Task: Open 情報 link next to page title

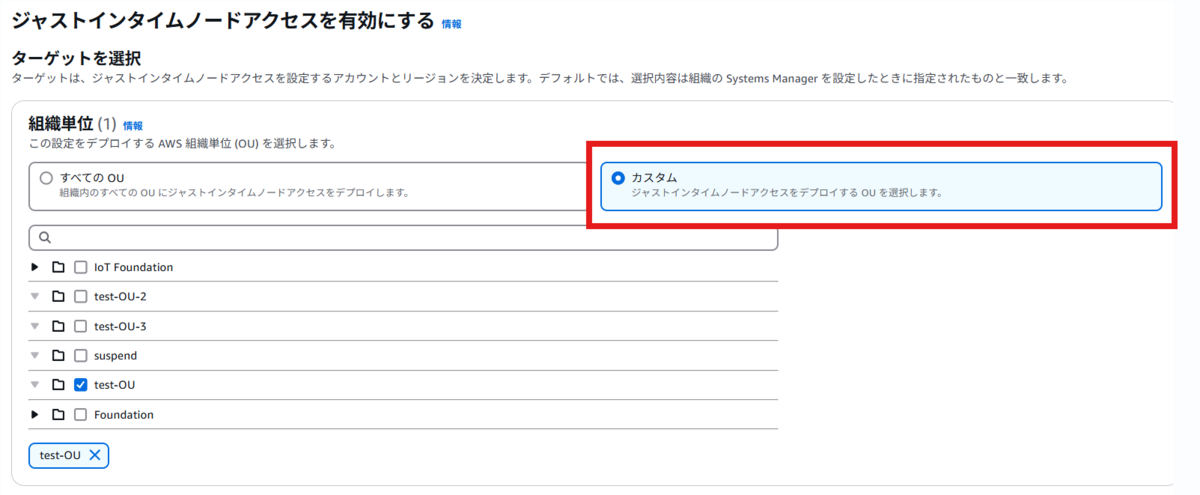Action: point(452,24)
